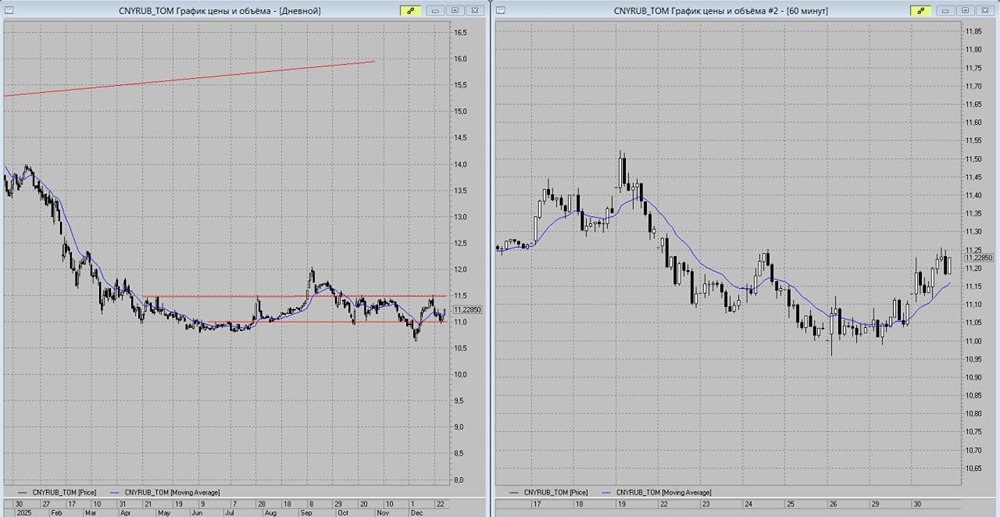Click the current price label 11,22850 on the 60-minute chart
The height and width of the screenshot is (517, 1000).
tap(979, 257)
